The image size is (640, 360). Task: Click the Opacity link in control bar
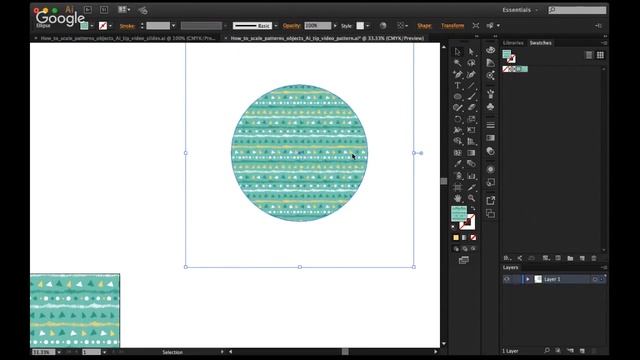[291, 26]
